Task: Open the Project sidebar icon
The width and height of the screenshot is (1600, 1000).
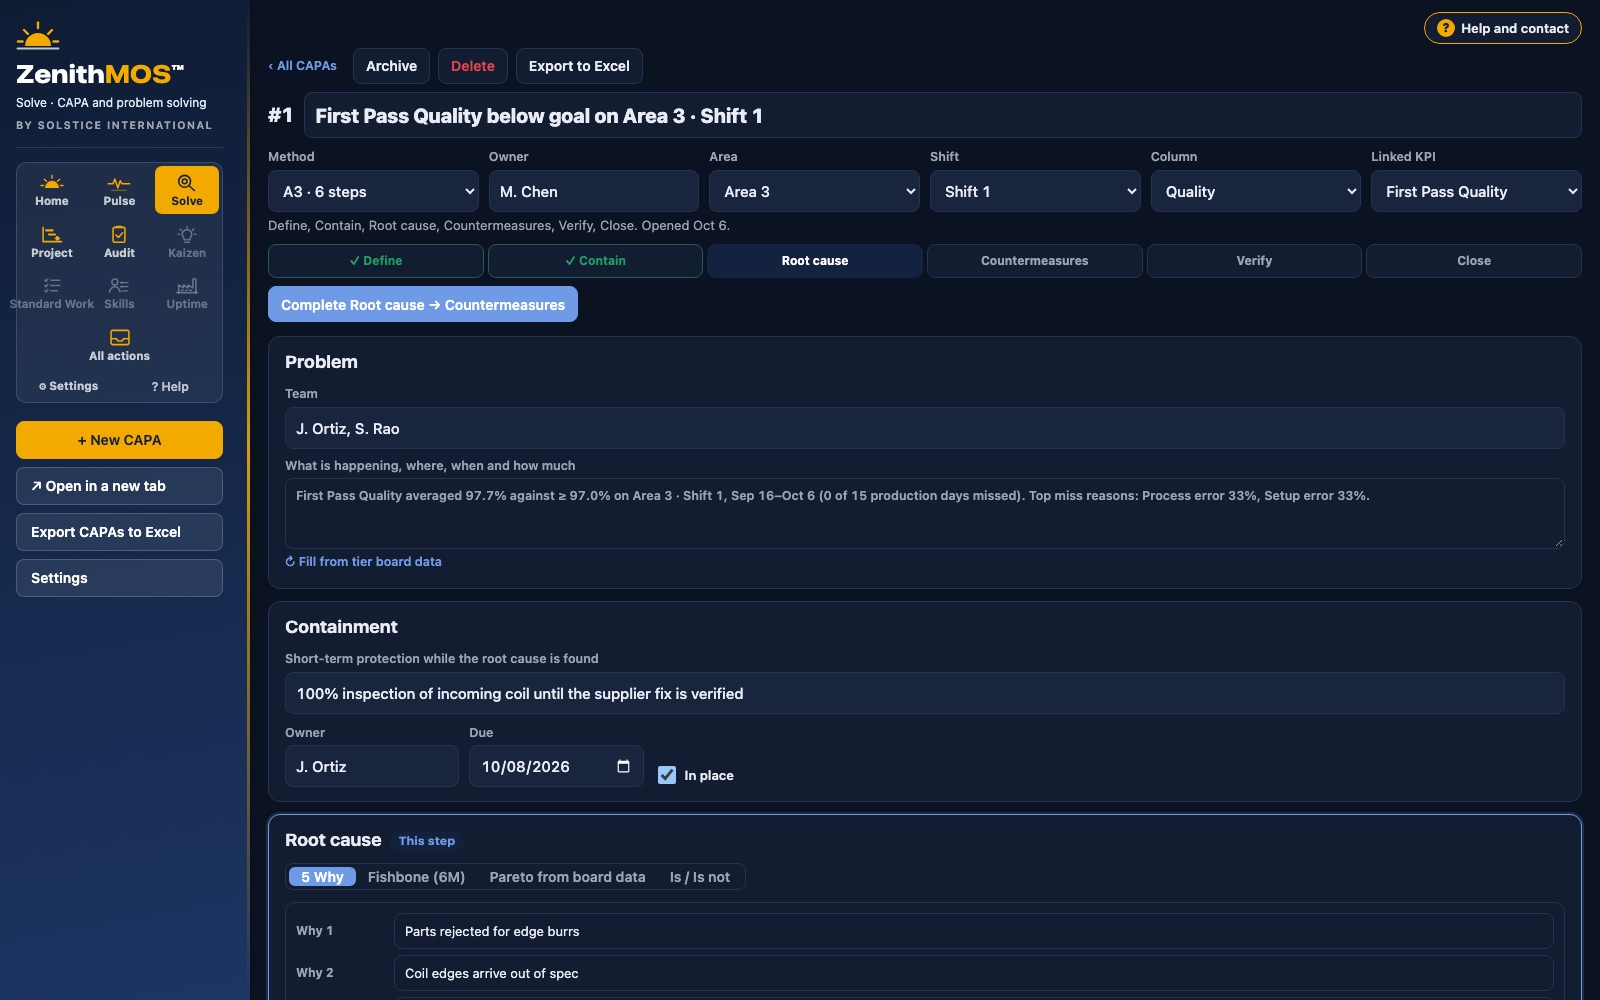Action: click(x=52, y=242)
